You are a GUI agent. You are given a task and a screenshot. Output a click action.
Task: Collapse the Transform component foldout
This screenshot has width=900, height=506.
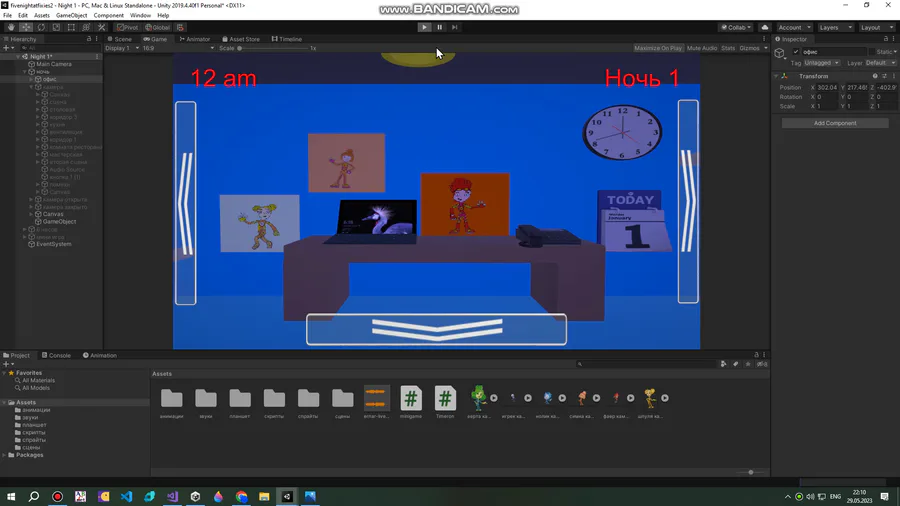point(776,76)
